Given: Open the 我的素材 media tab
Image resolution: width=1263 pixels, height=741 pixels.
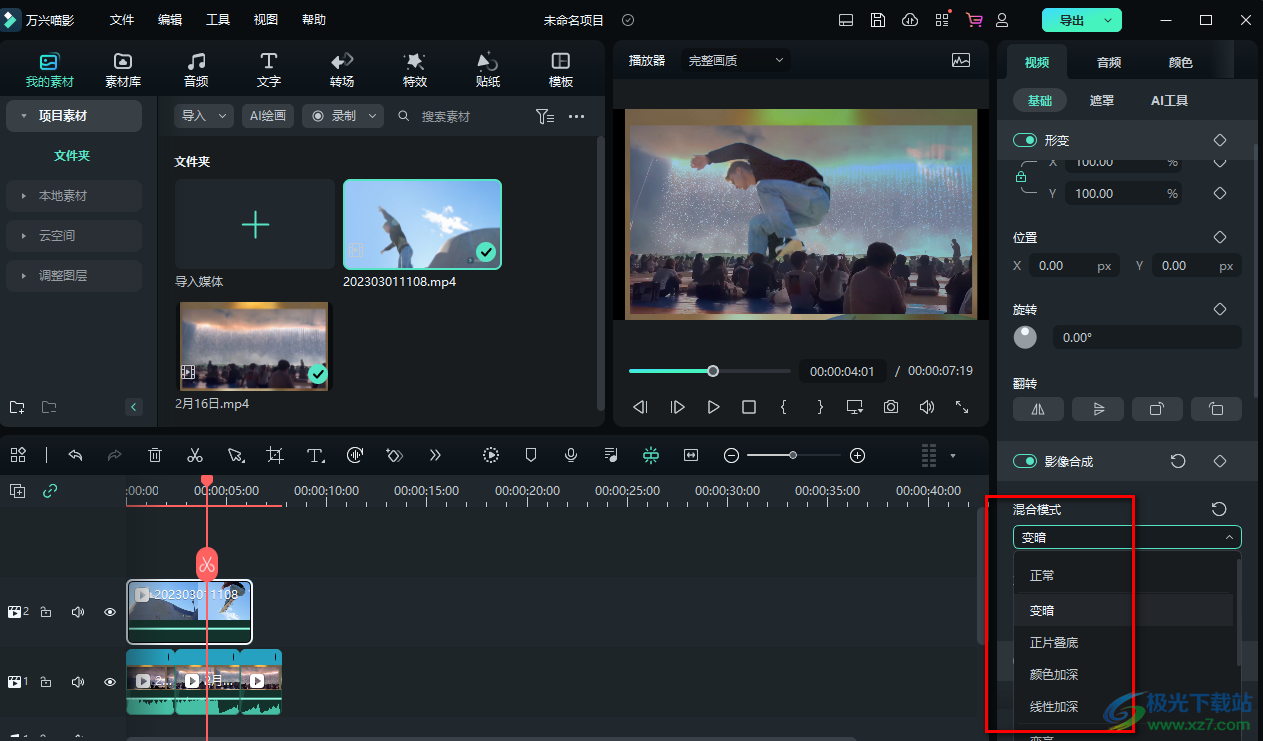Looking at the screenshot, I should point(50,70).
